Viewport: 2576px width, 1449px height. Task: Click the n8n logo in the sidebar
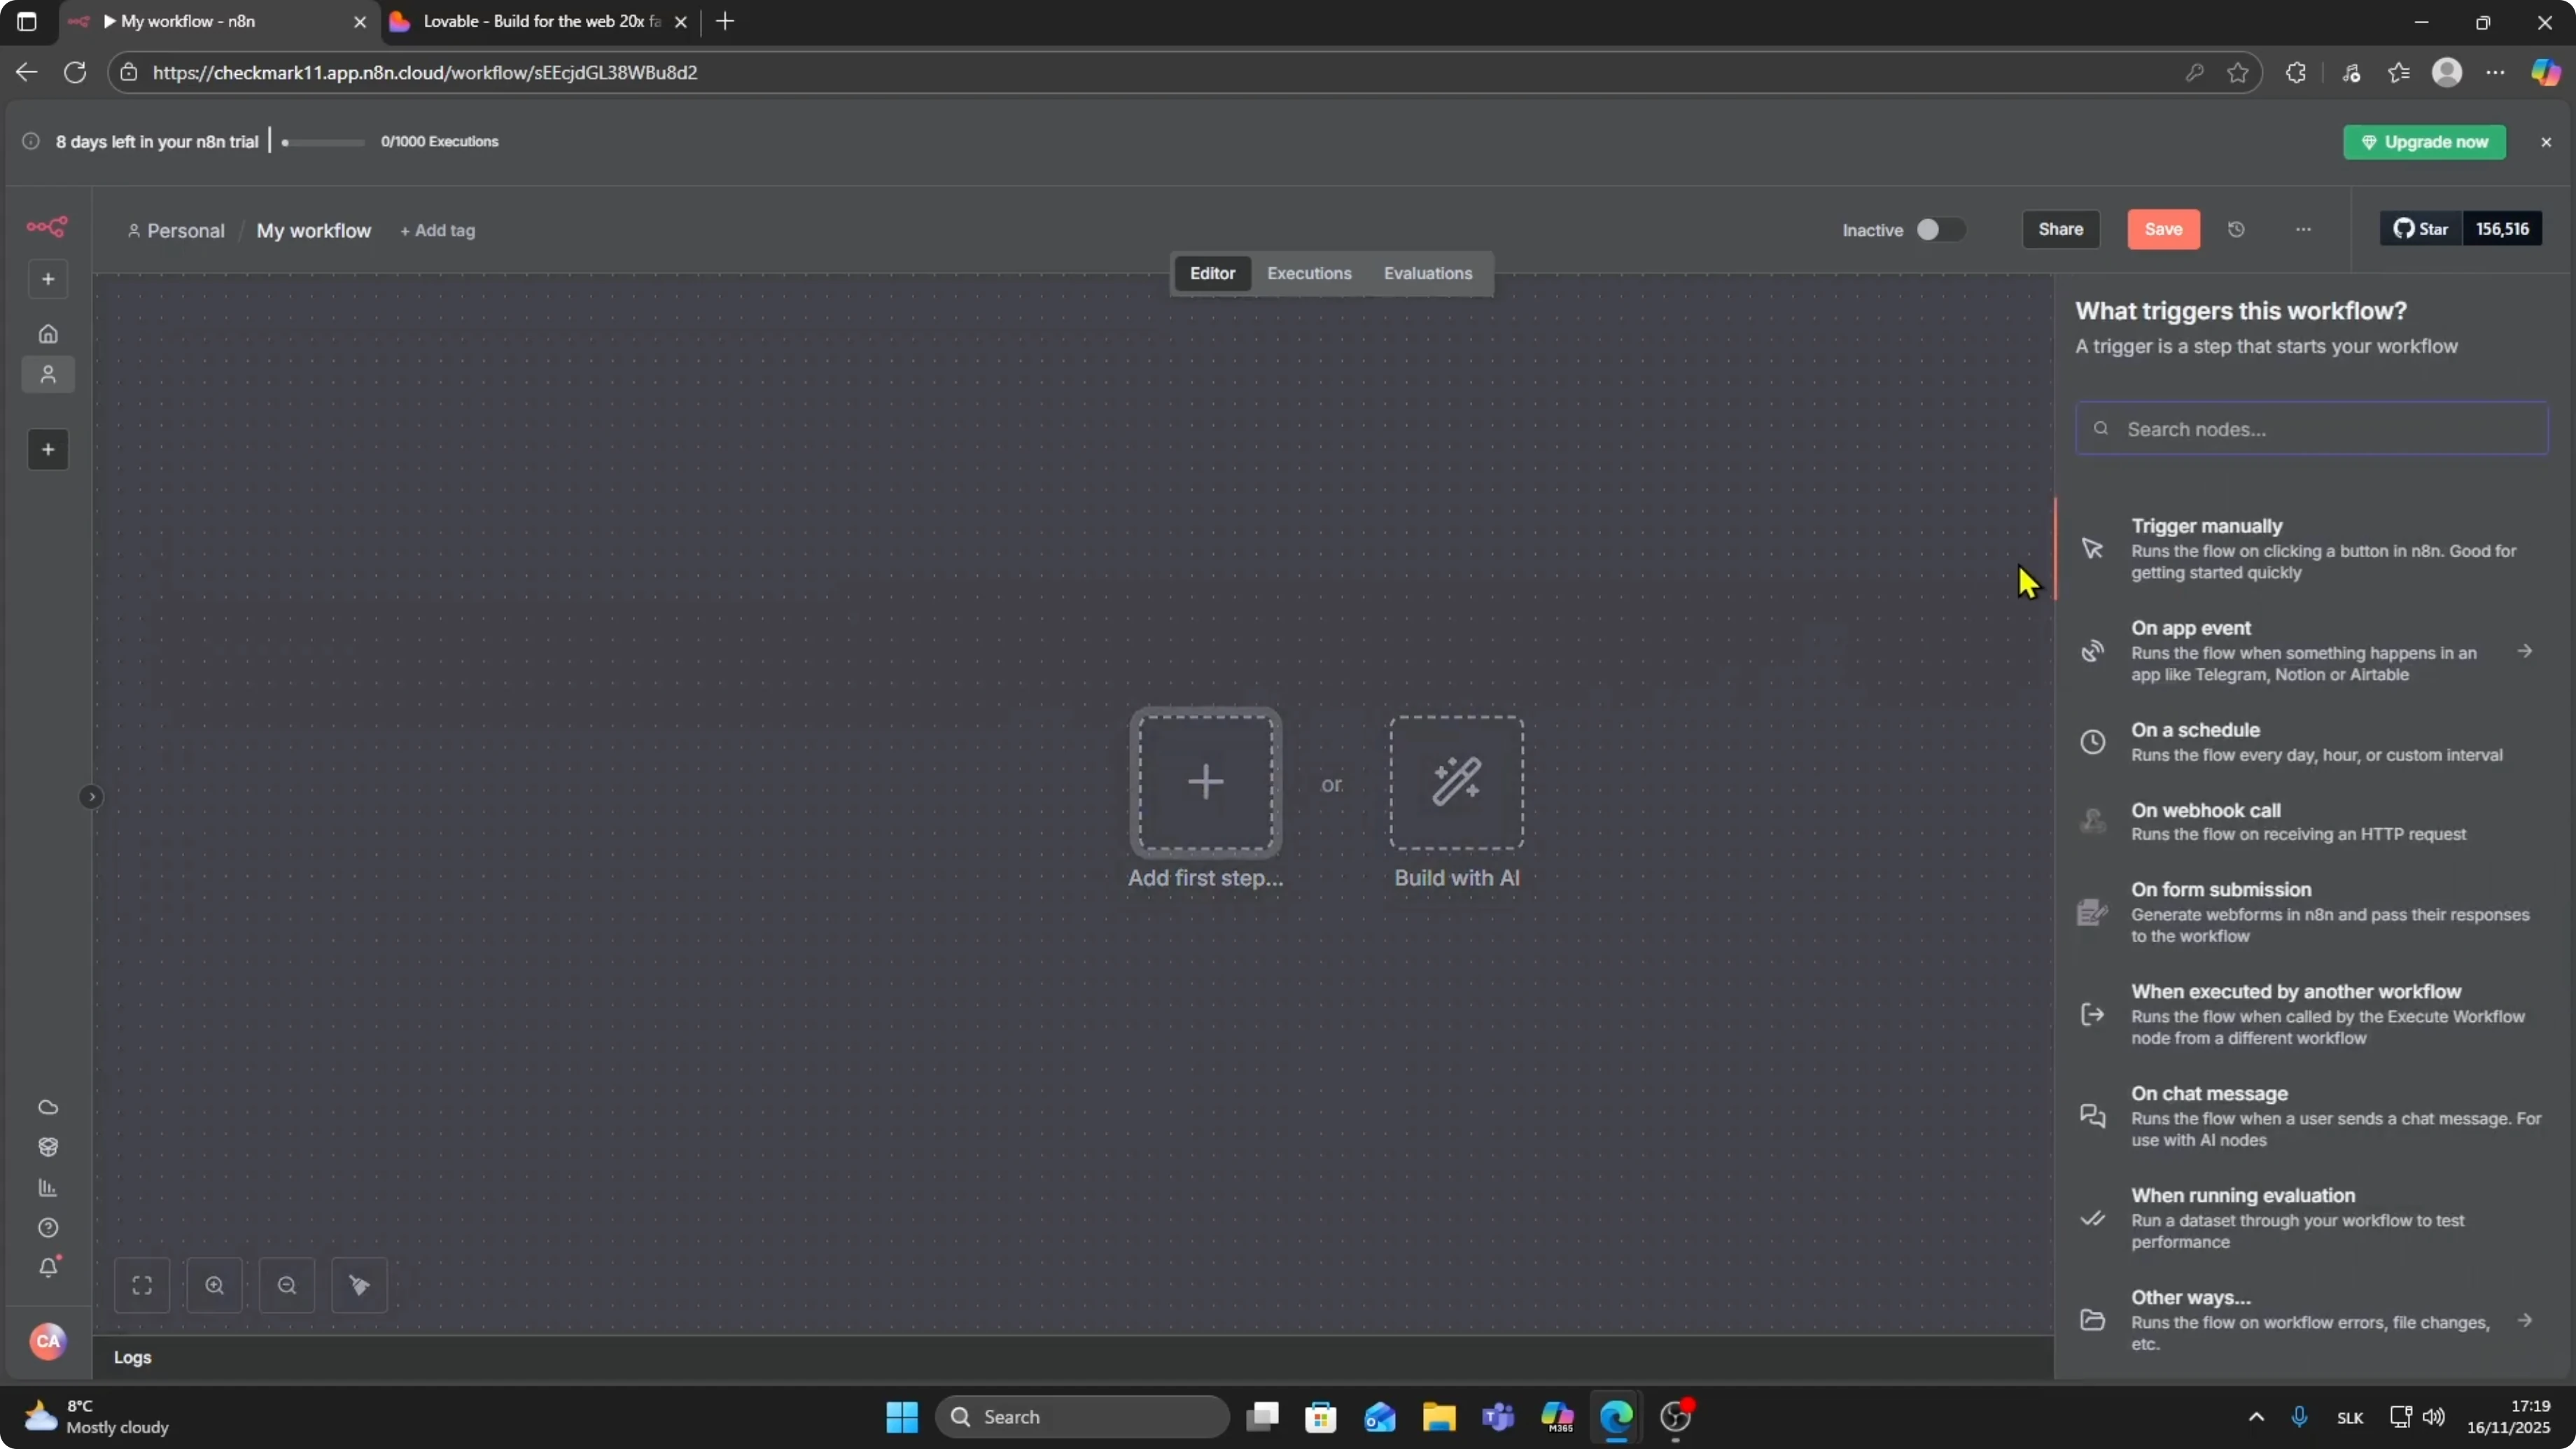(47, 227)
